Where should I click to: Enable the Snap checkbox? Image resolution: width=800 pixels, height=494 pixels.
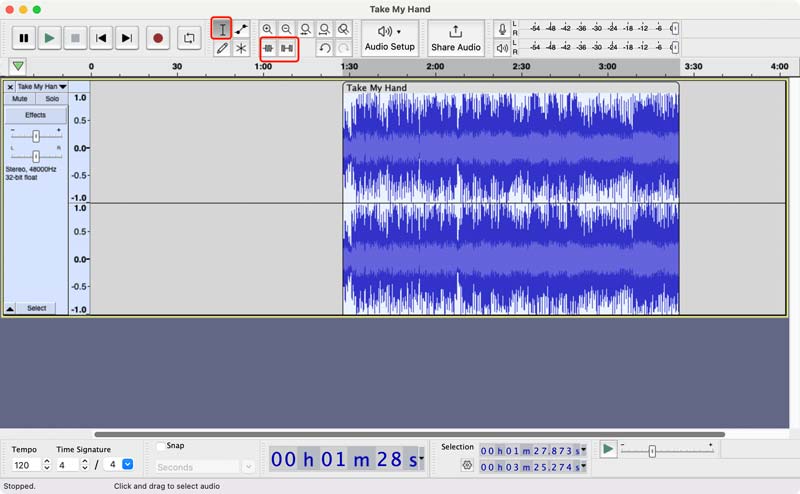[161, 446]
